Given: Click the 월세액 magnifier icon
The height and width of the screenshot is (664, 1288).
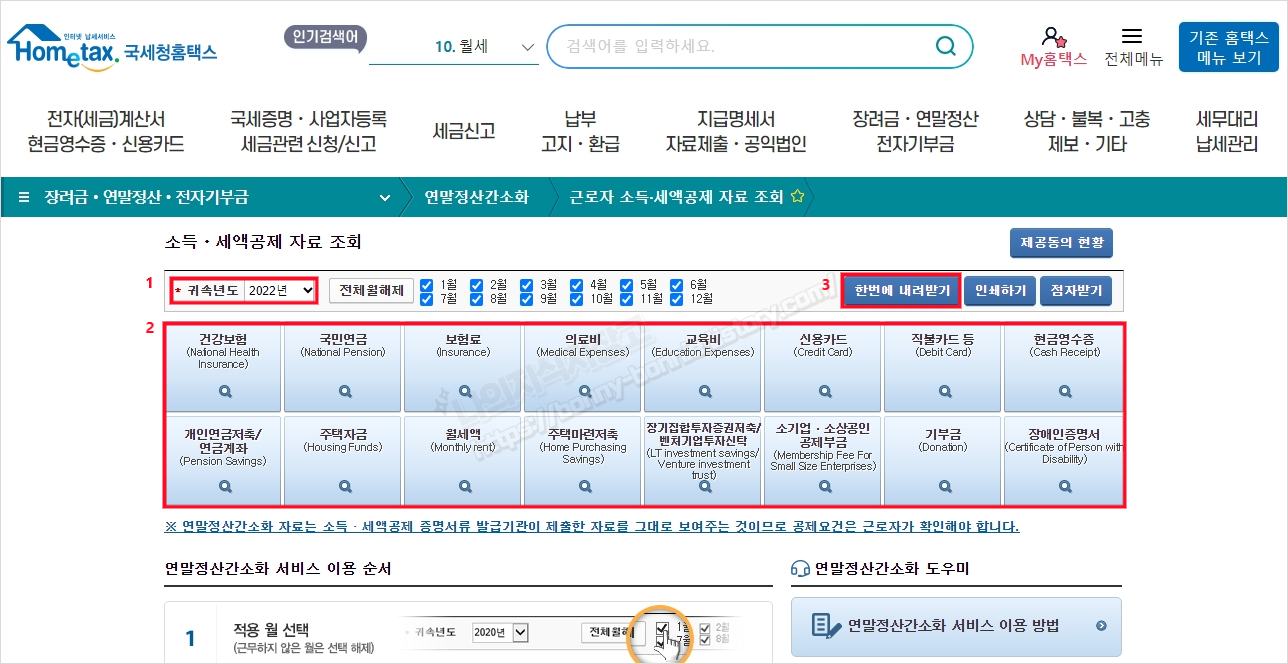Looking at the screenshot, I should [465, 487].
